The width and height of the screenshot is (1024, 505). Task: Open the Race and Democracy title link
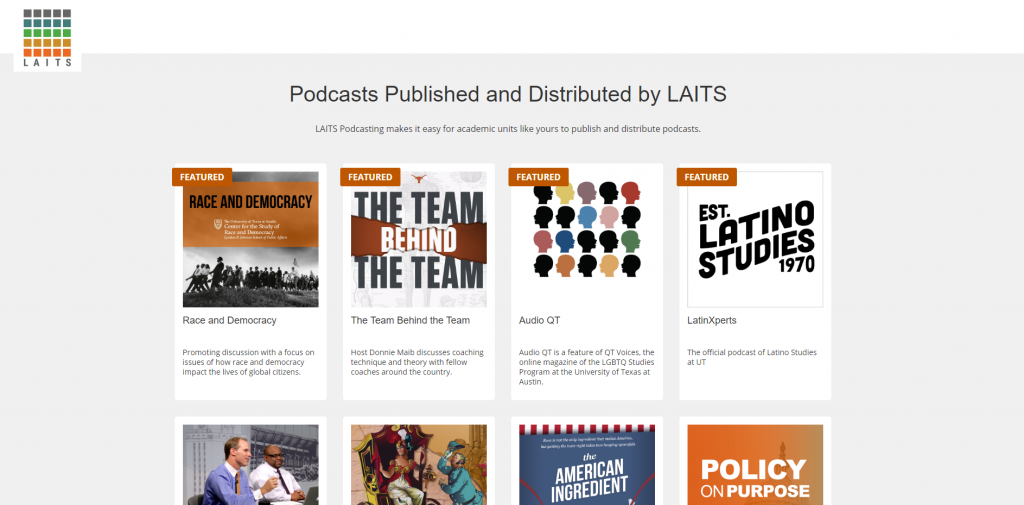[229, 320]
